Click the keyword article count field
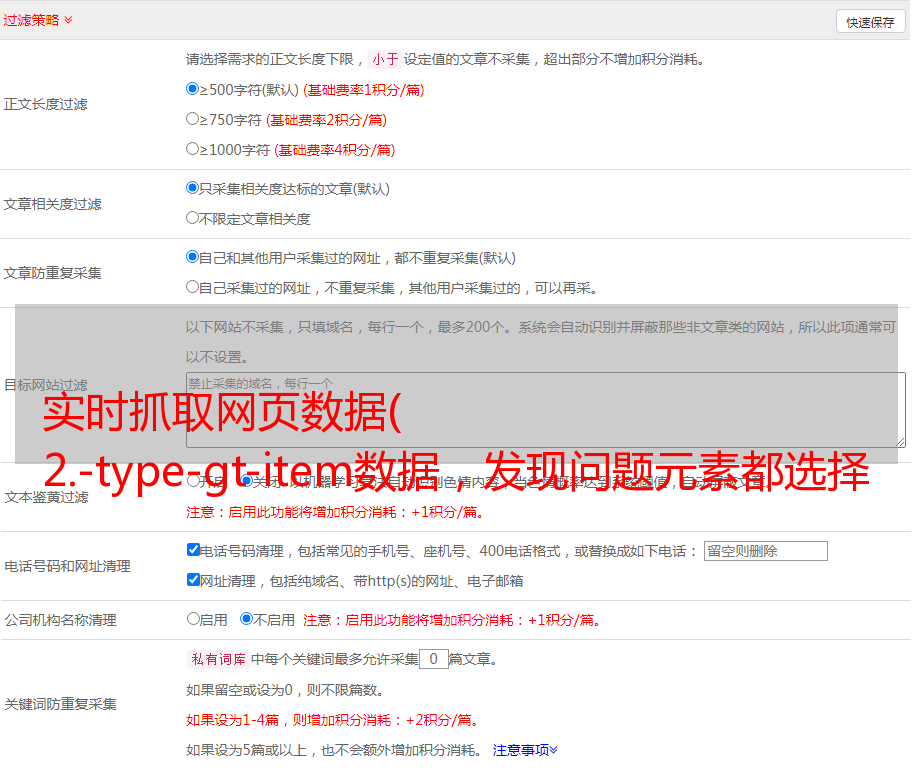The image size is (912, 768). tap(433, 659)
